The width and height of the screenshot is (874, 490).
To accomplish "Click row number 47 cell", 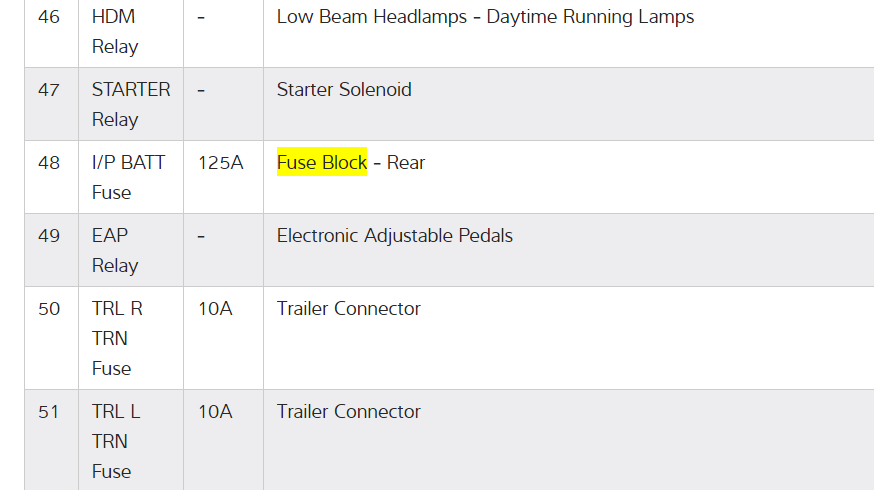I will point(49,89).
